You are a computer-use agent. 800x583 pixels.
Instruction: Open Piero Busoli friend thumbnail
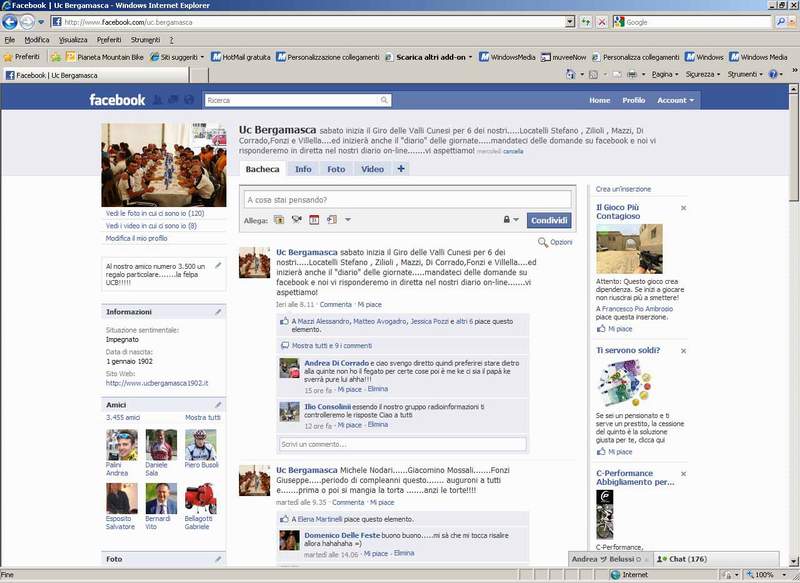201,445
